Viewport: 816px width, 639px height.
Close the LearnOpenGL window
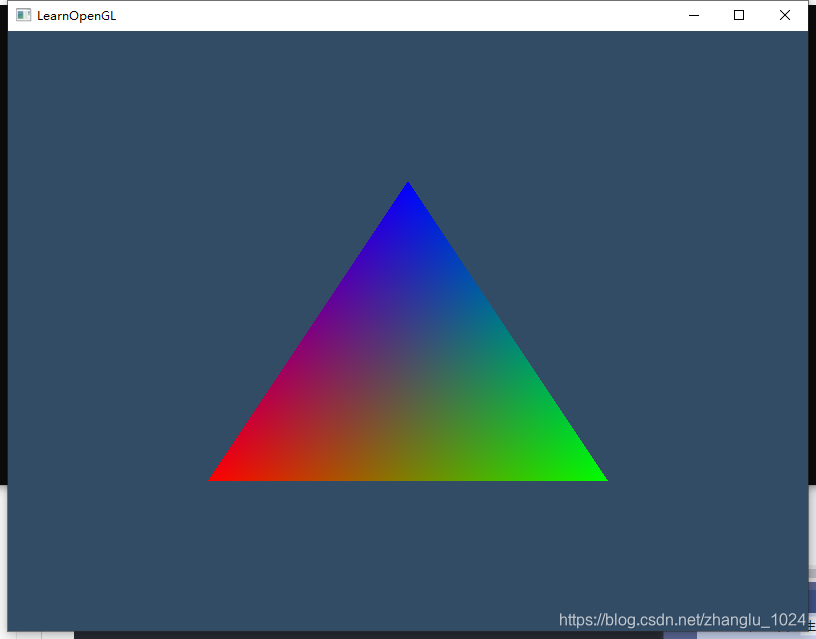785,15
